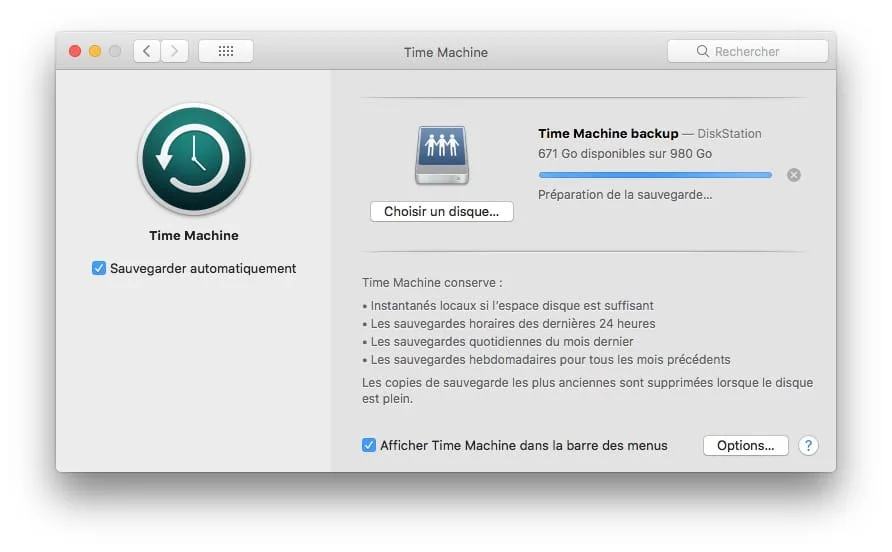Click the network backup disk icon

[x=442, y=155]
